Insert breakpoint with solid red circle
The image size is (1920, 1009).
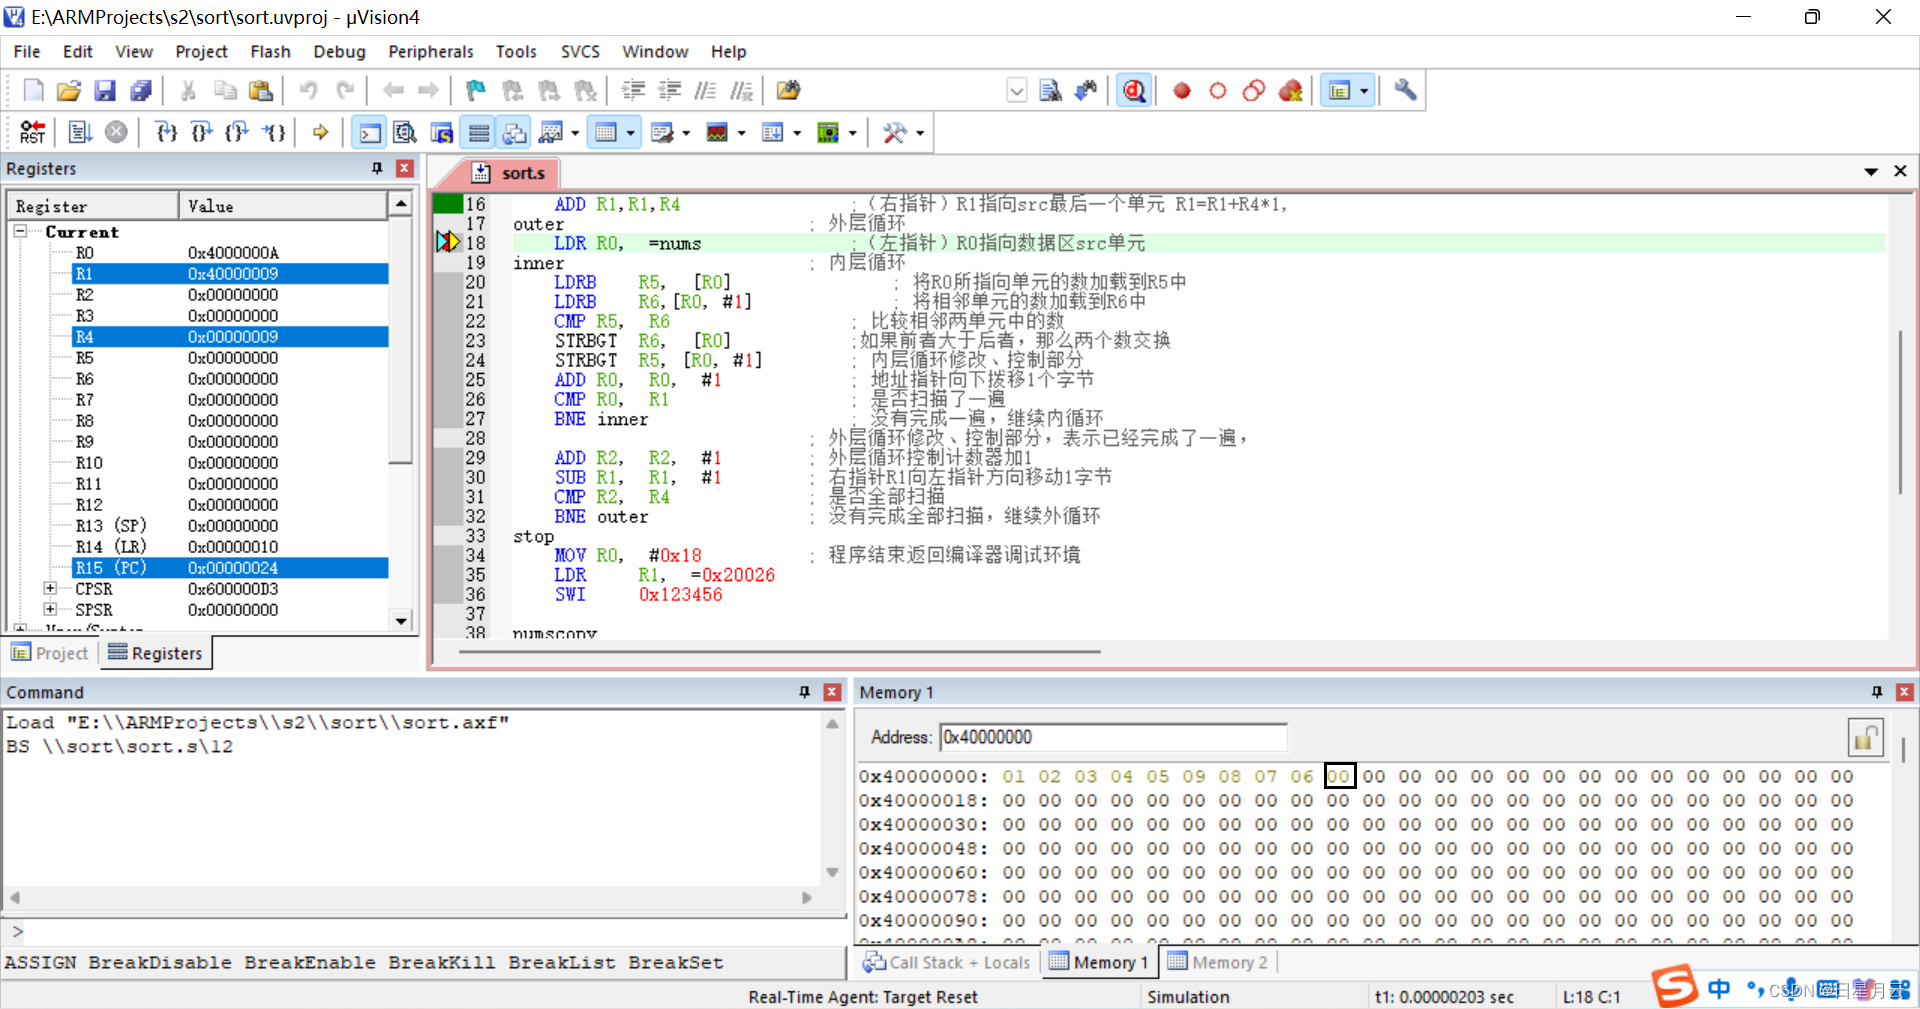click(x=1182, y=91)
